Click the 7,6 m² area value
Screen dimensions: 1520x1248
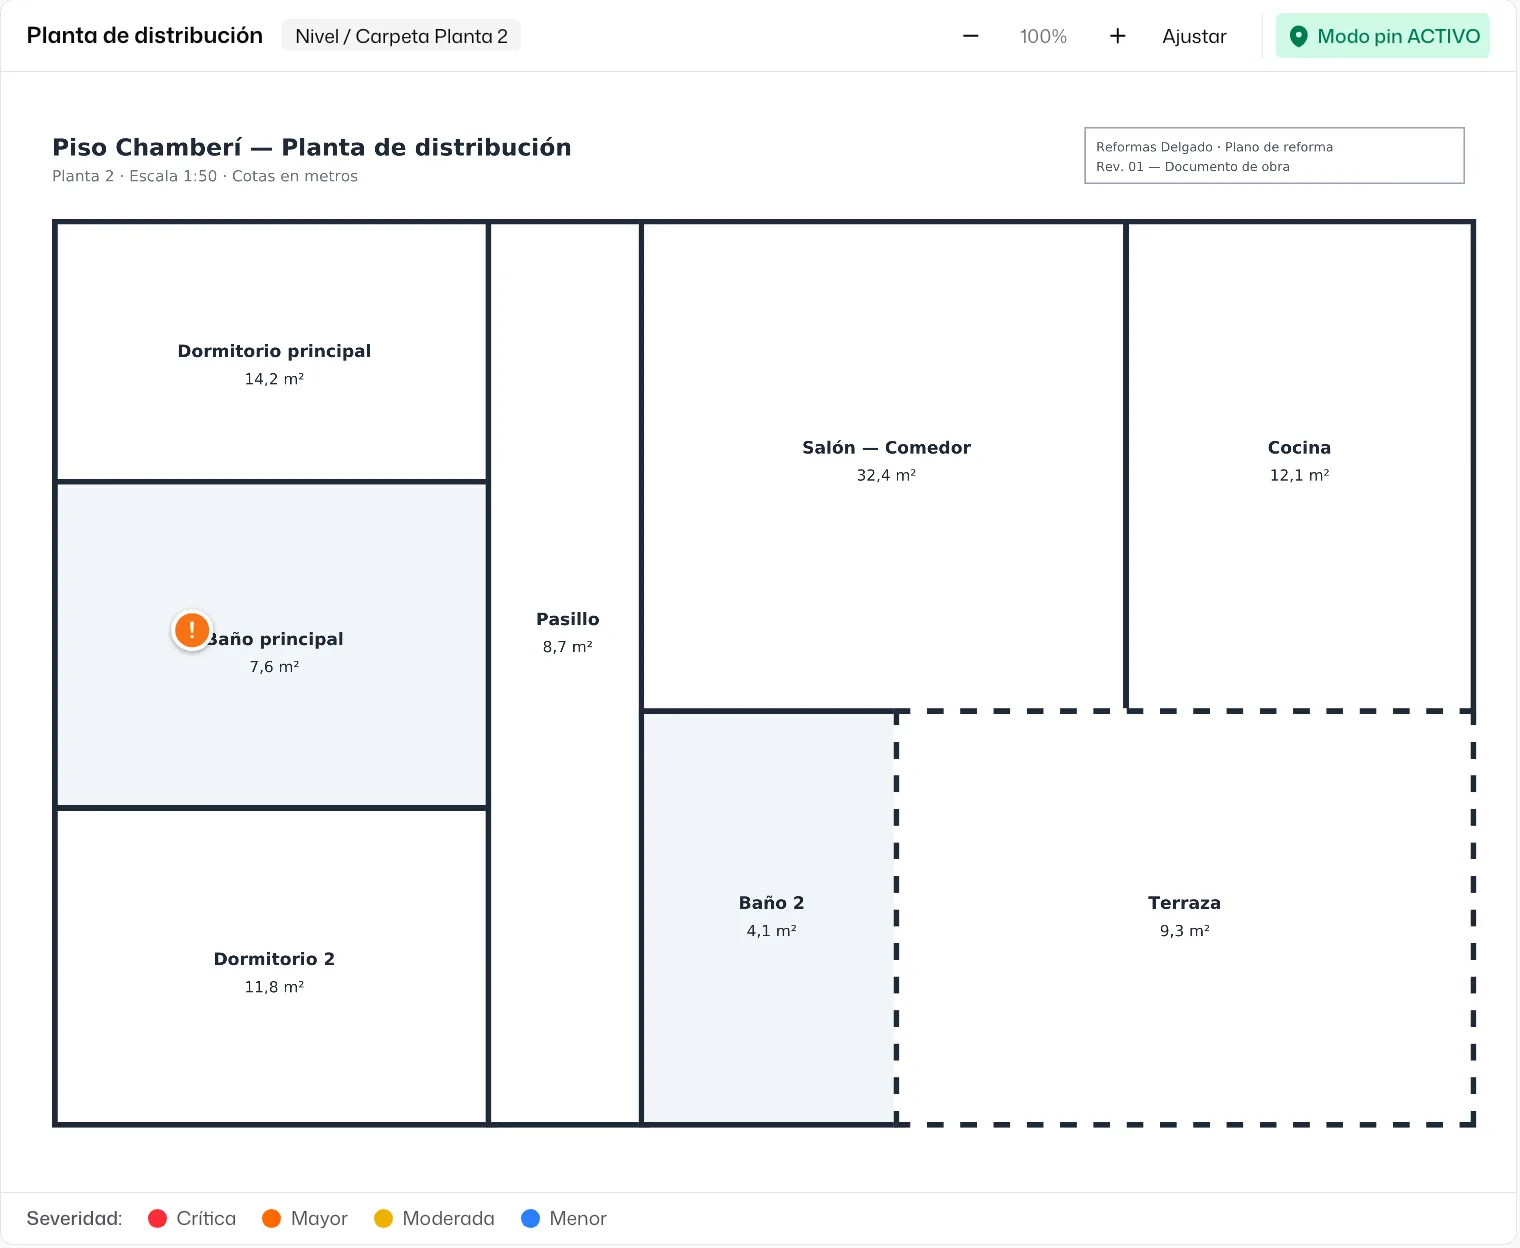click(x=274, y=667)
